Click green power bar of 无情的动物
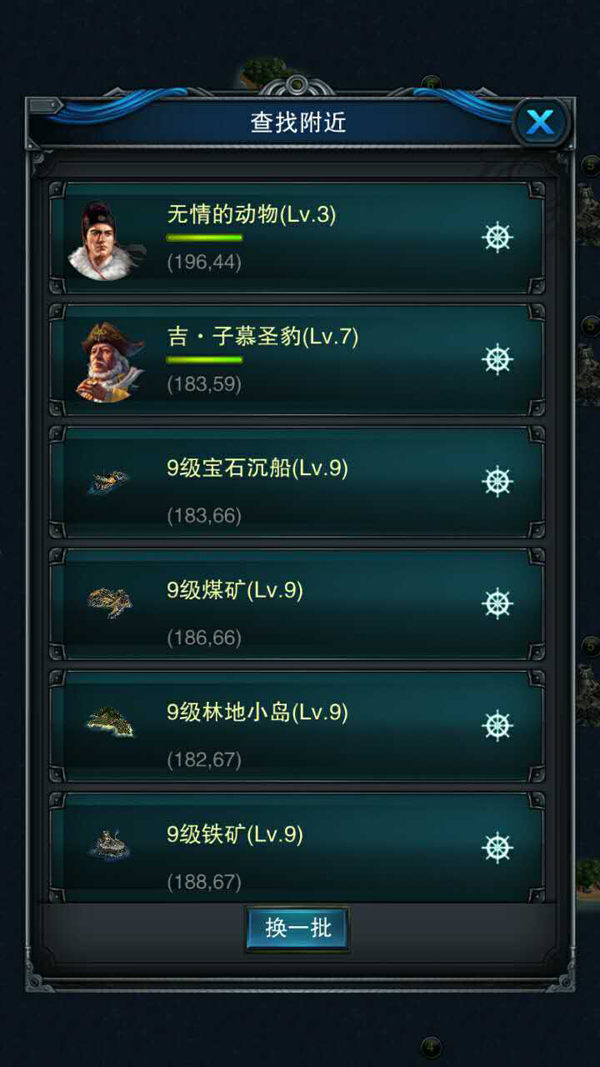 coord(204,238)
